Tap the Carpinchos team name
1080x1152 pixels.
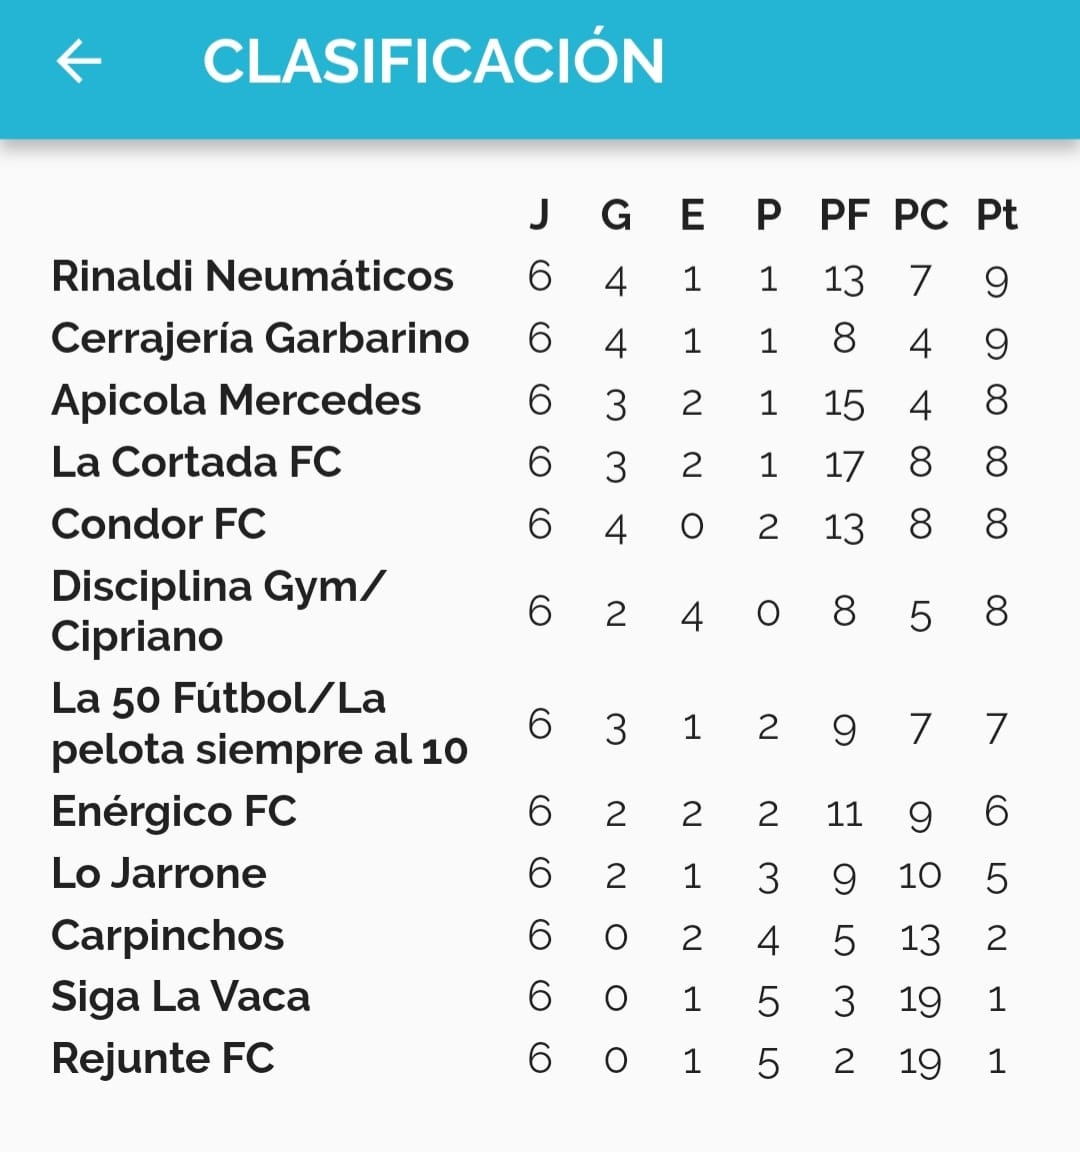(167, 936)
